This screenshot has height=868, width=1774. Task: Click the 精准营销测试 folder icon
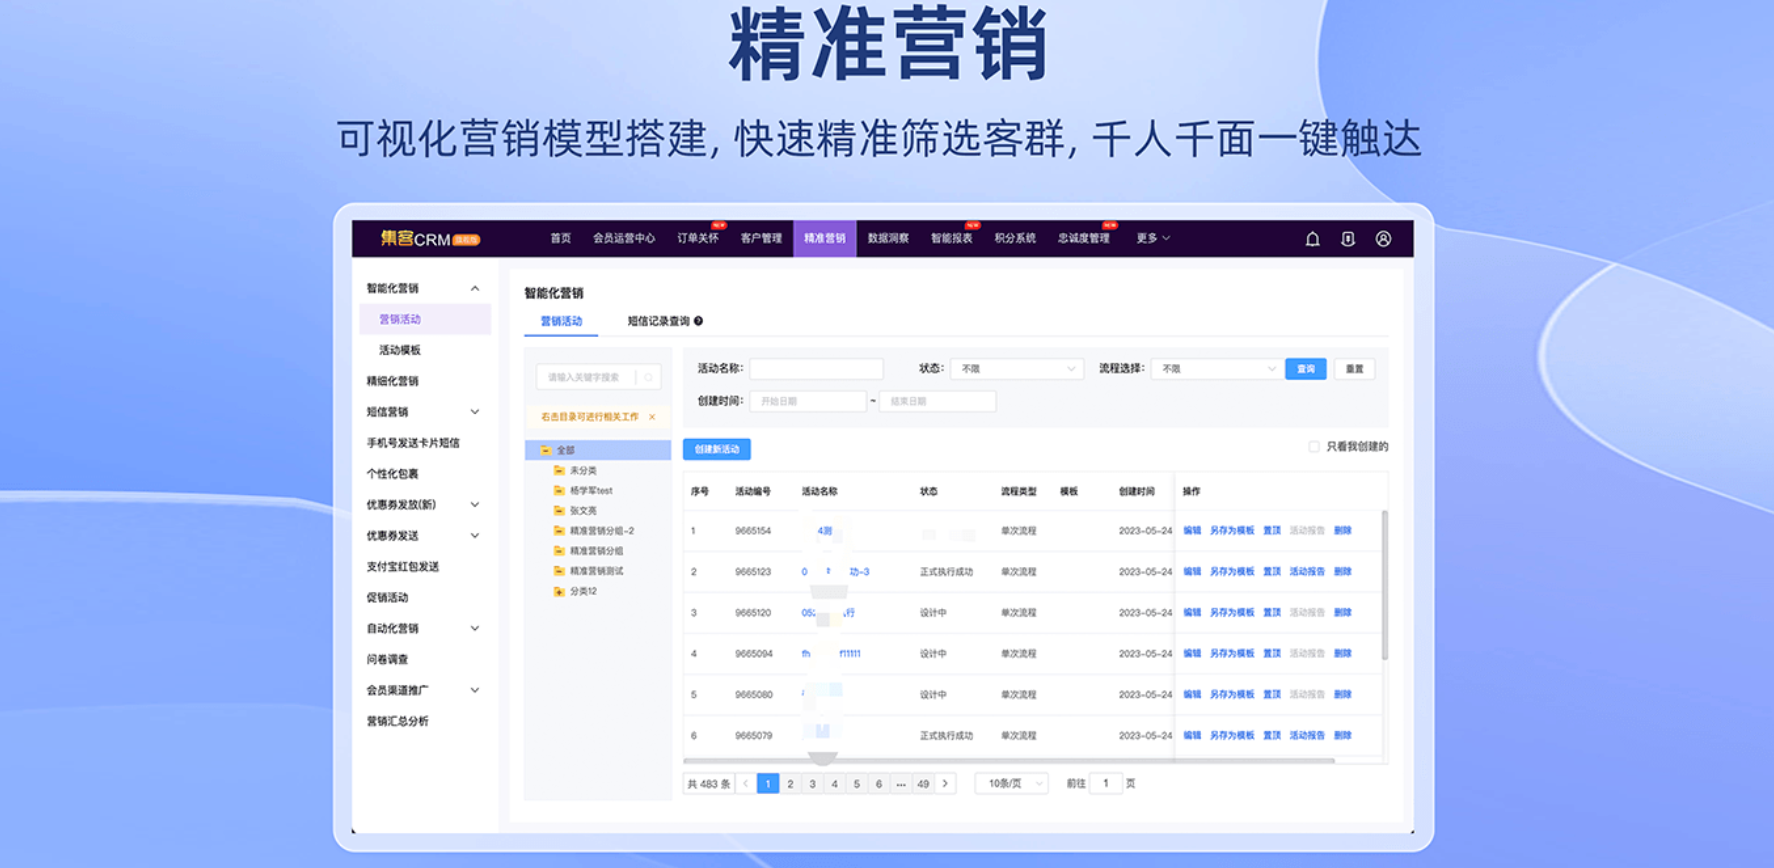pyautogui.click(x=559, y=570)
